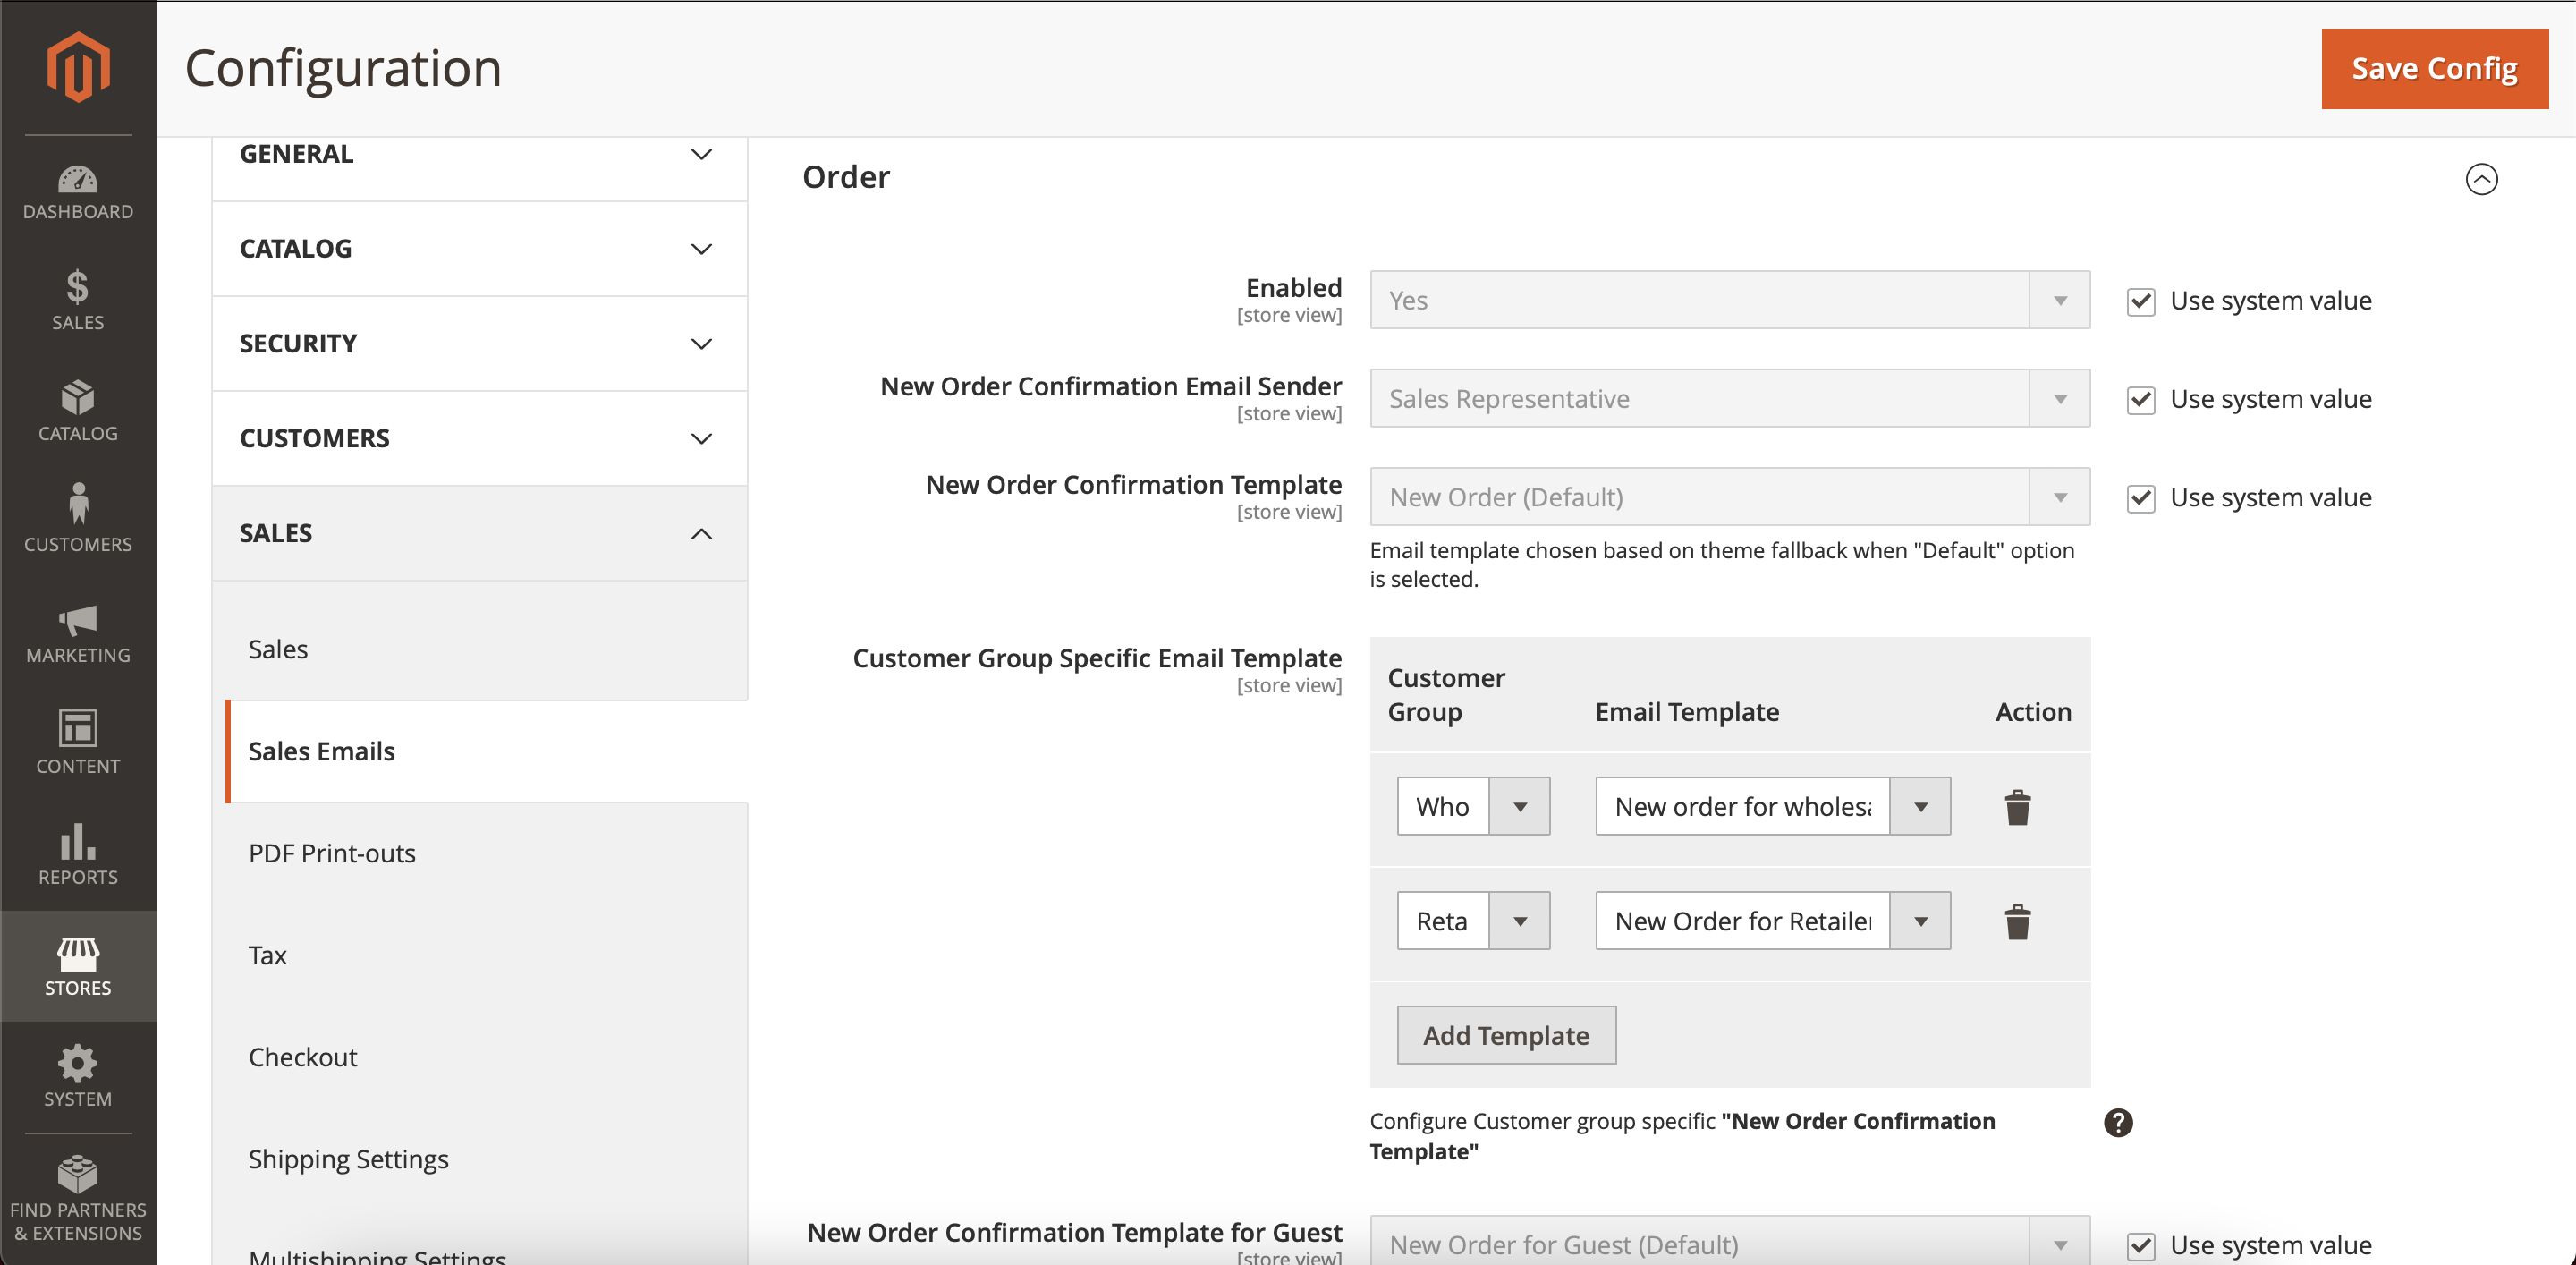Click the Magento logo icon
The image size is (2576, 1265).
pos(78,67)
